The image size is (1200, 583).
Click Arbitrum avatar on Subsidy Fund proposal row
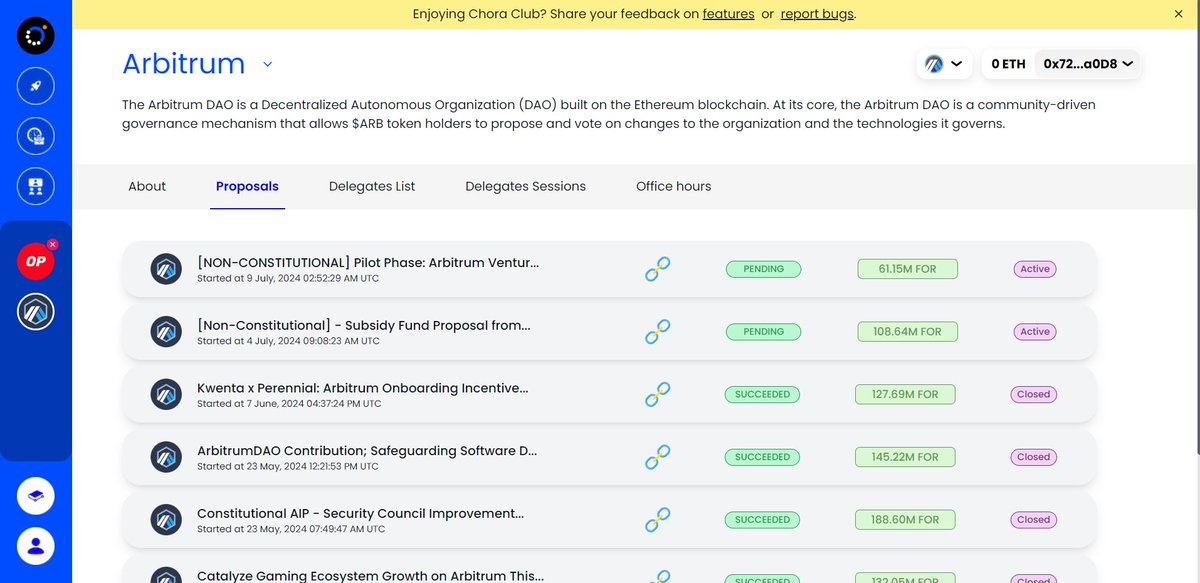pyautogui.click(x=165, y=332)
